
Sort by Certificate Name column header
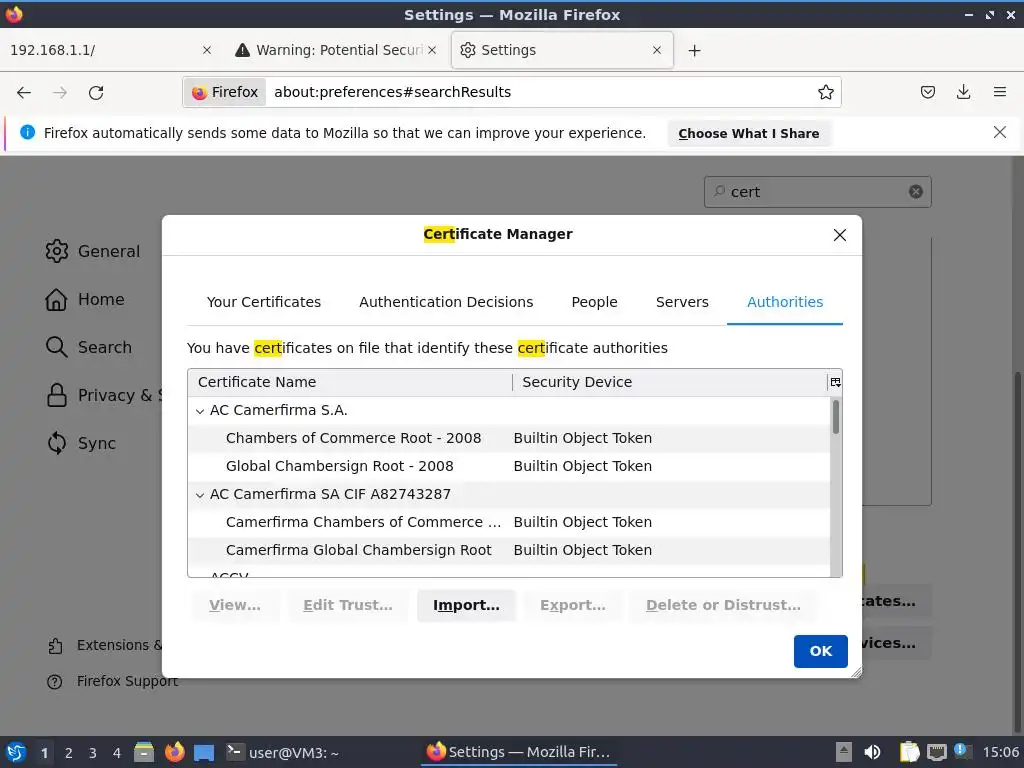click(350, 382)
